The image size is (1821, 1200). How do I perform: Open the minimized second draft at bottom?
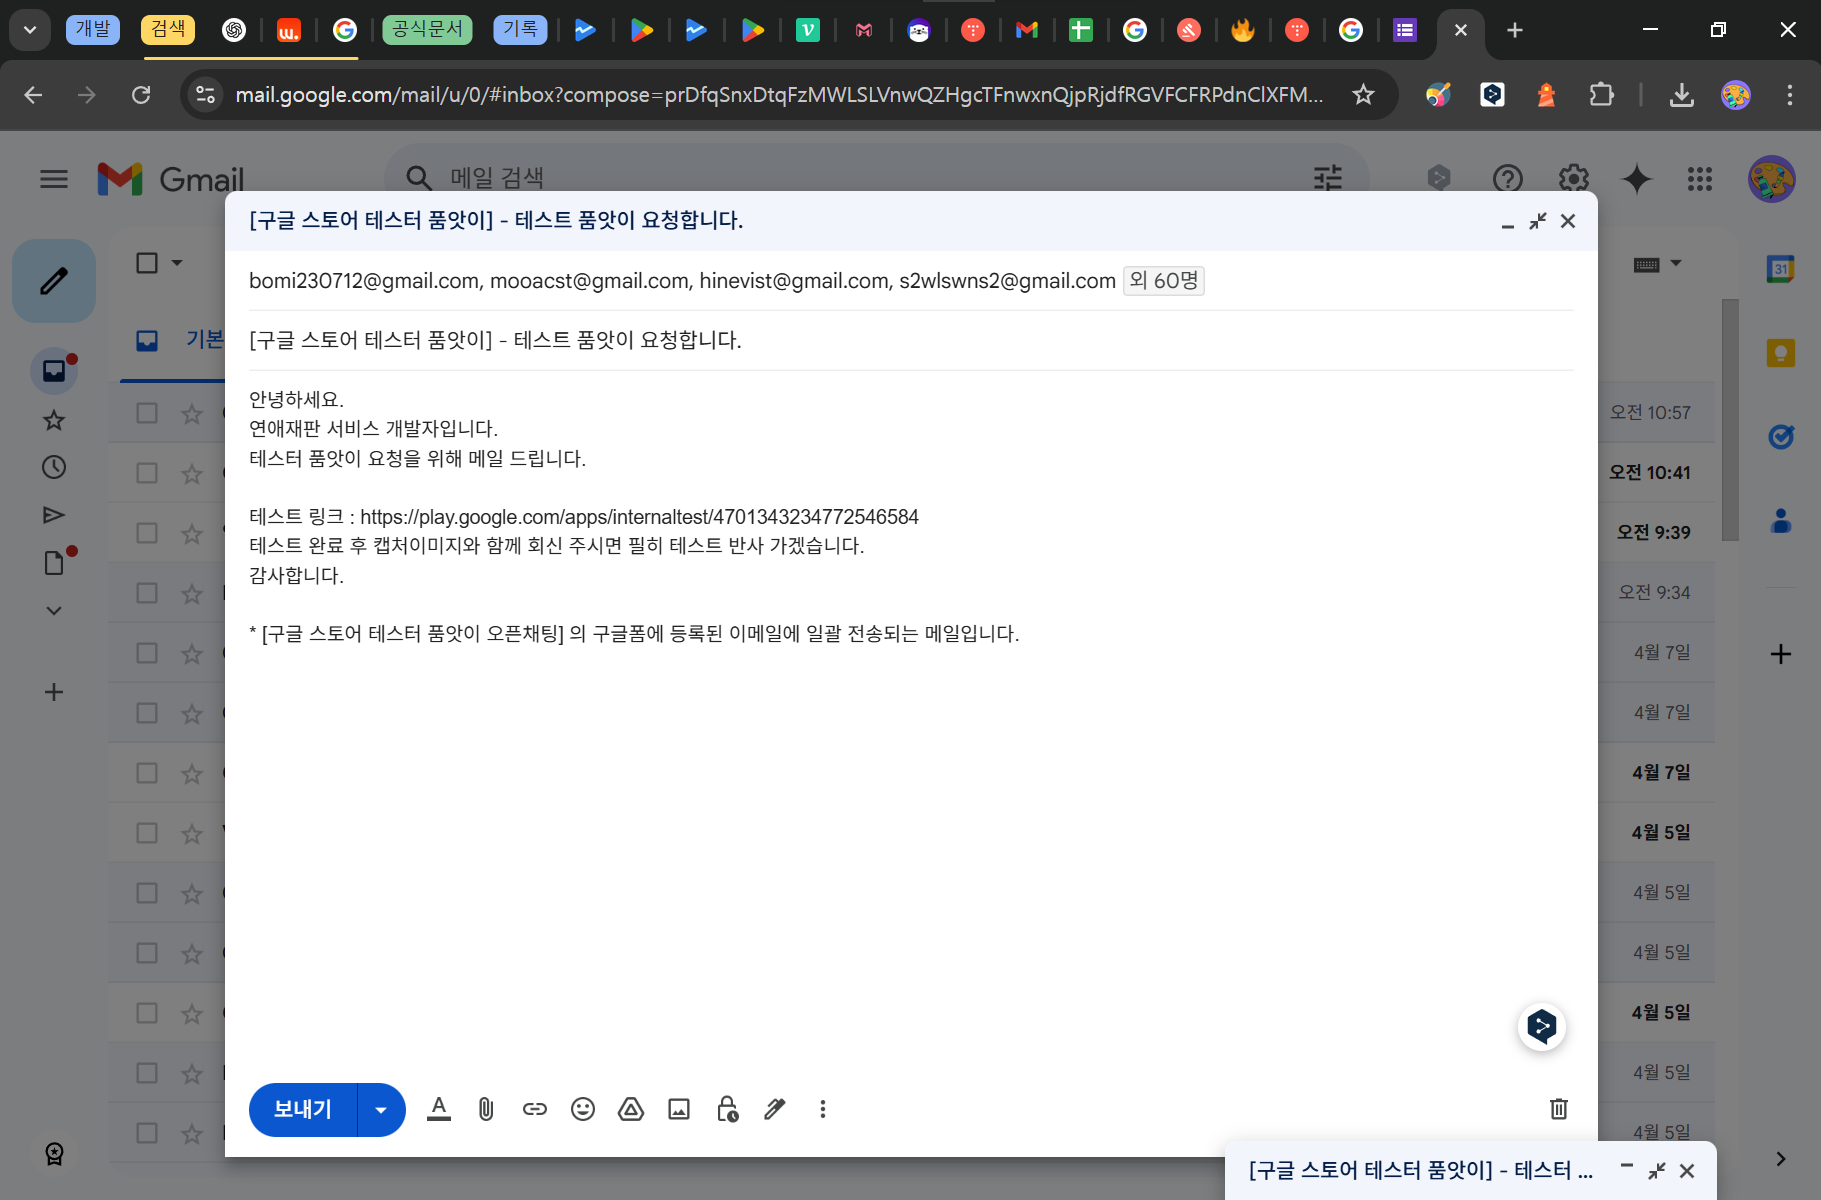coord(1420,1170)
